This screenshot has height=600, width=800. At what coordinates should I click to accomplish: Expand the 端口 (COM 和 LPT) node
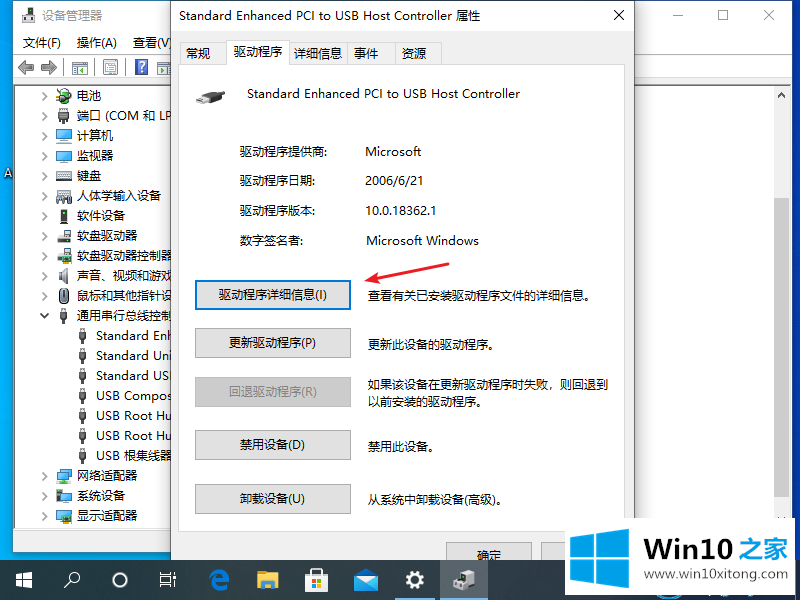(x=45, y=116)
